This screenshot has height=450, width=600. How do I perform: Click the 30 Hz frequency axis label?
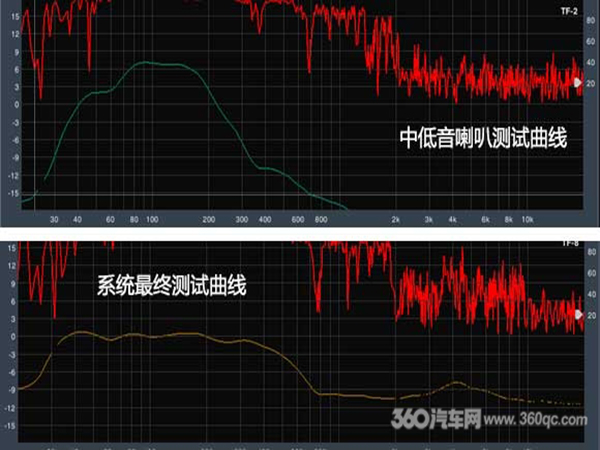point(54,218)
